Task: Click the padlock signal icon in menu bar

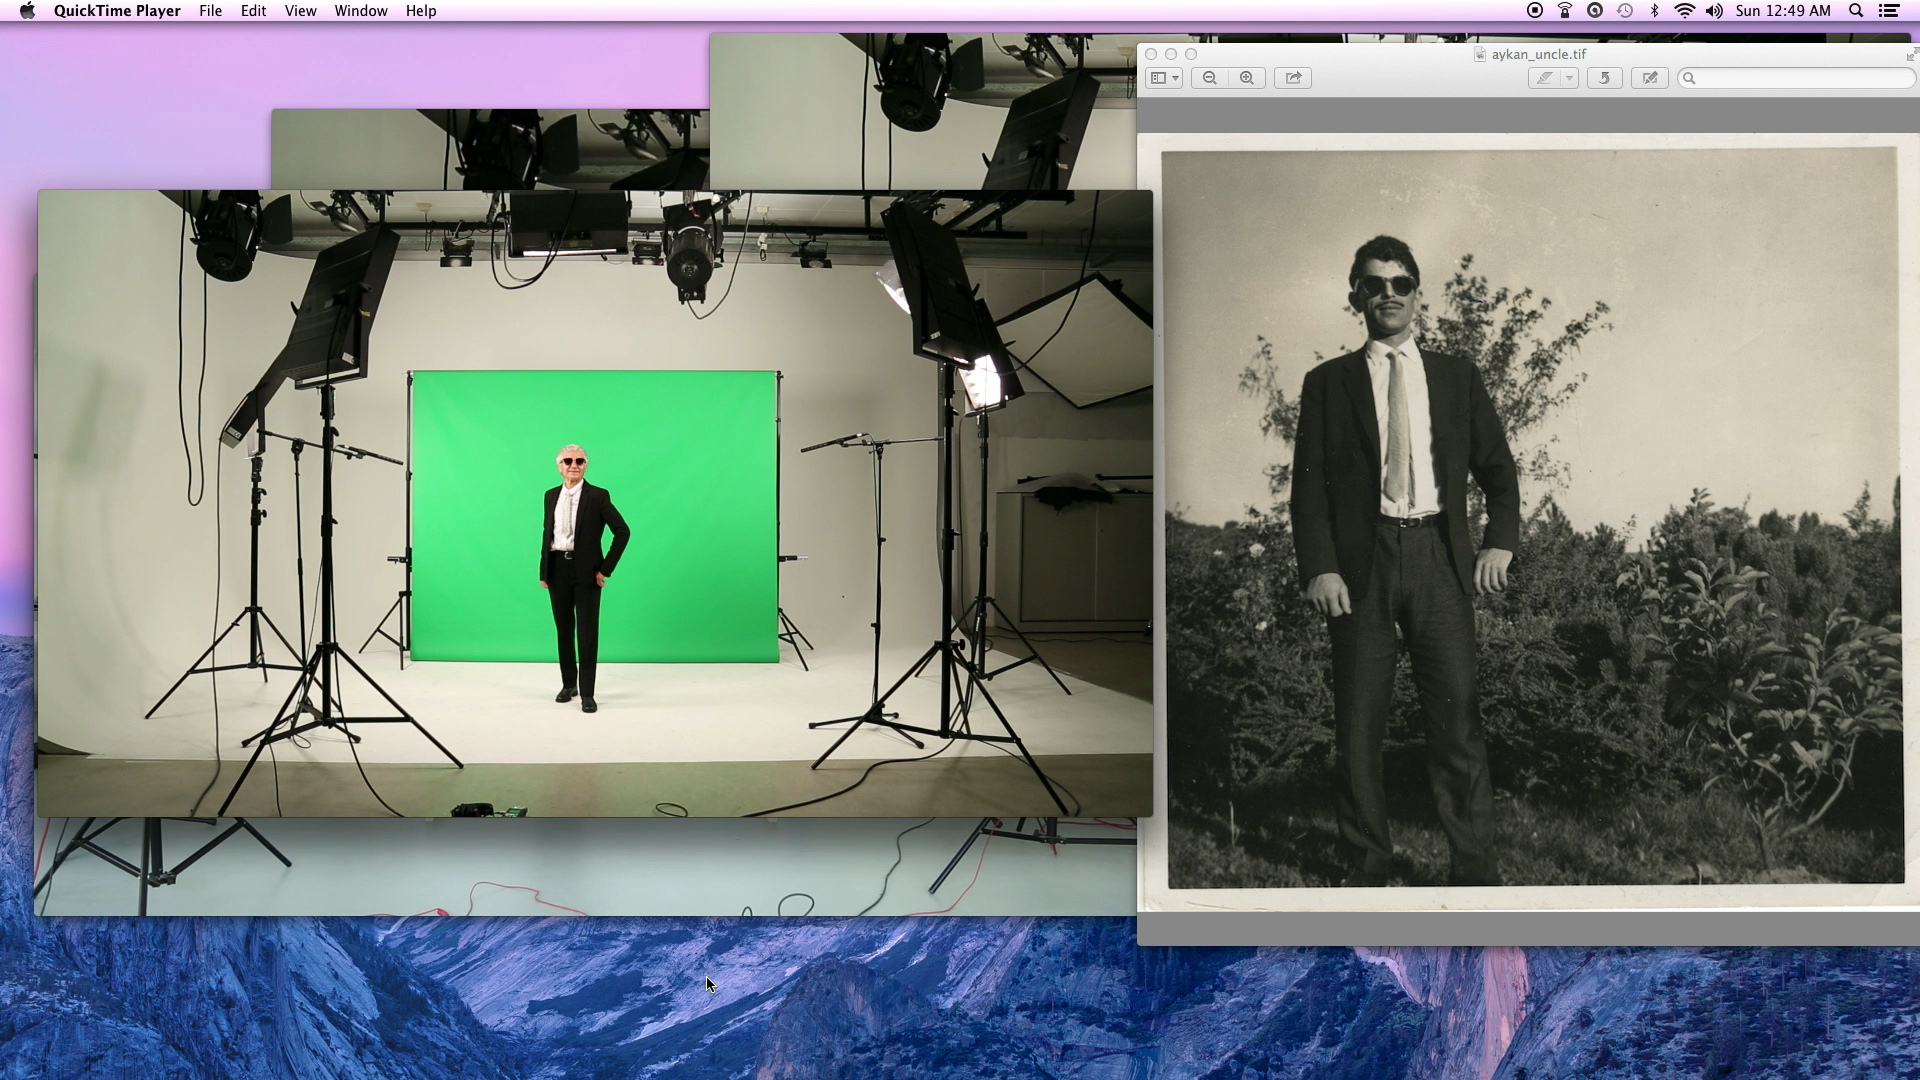Action: pos(1565,11)
